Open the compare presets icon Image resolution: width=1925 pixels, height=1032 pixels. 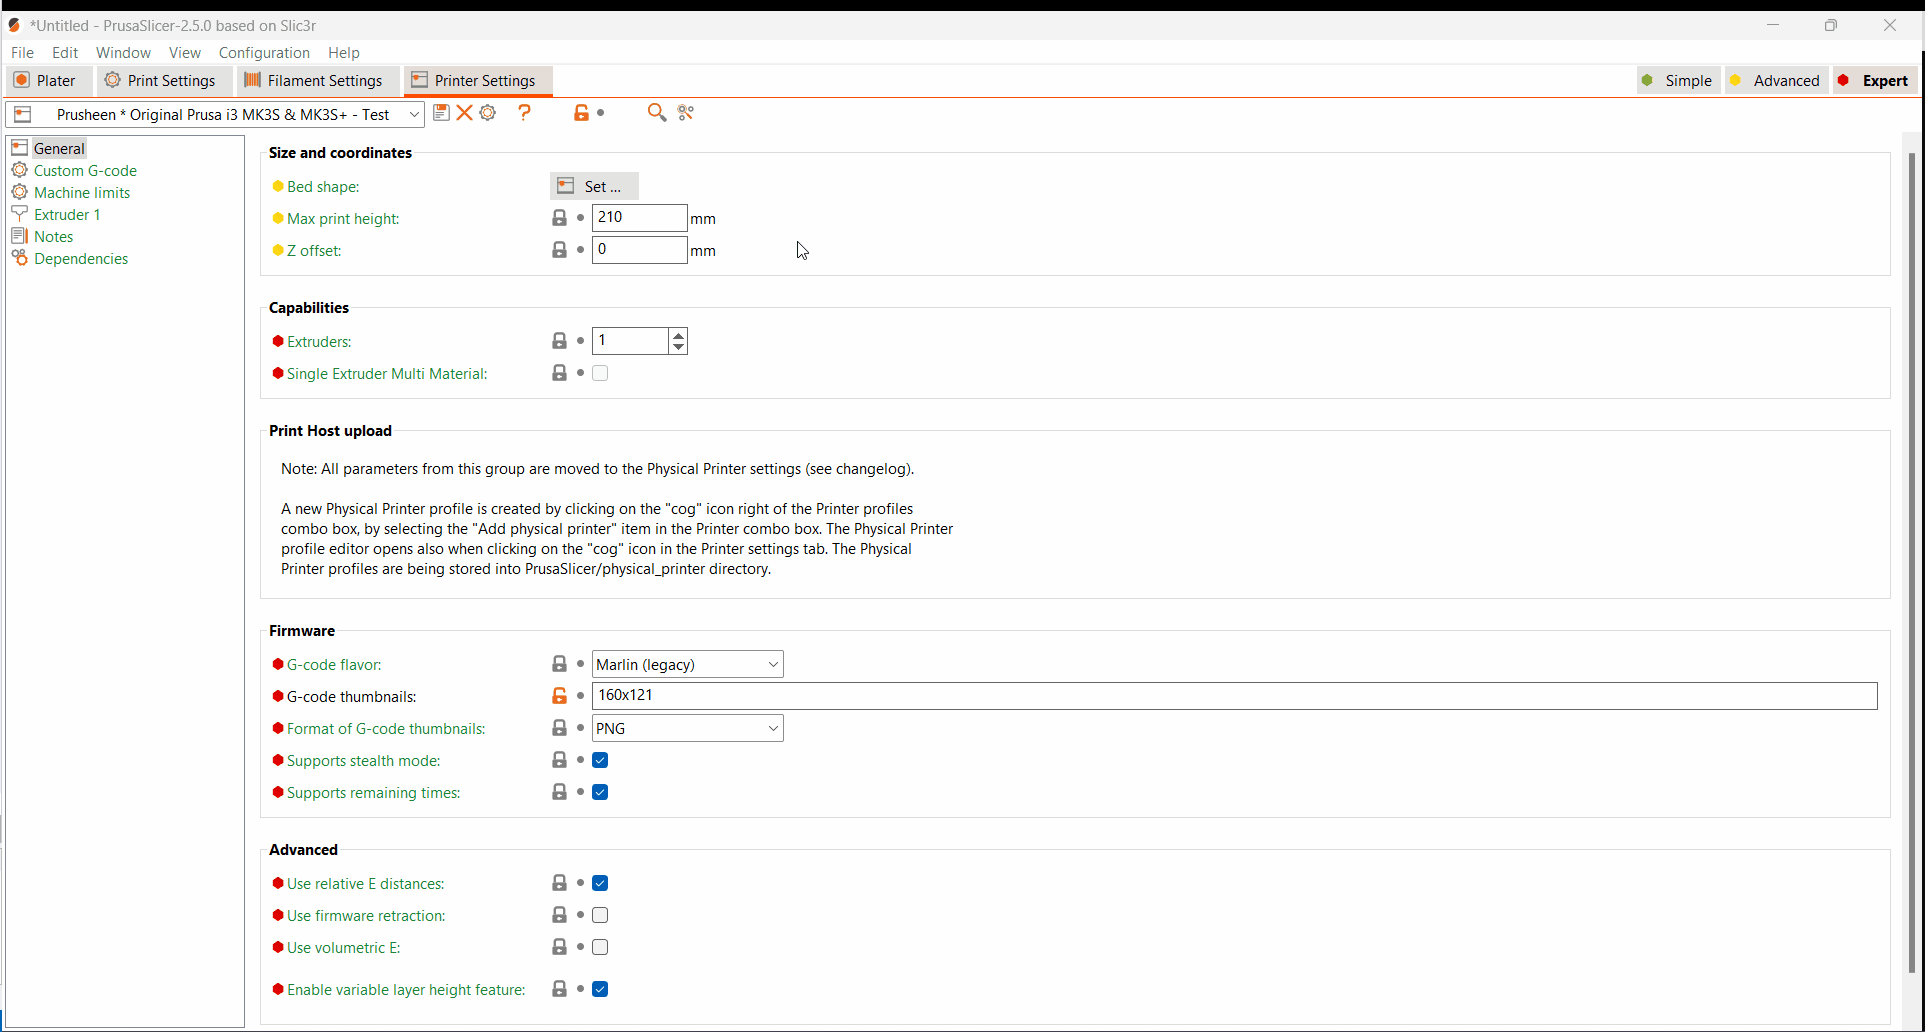click(x=686, y=113)
